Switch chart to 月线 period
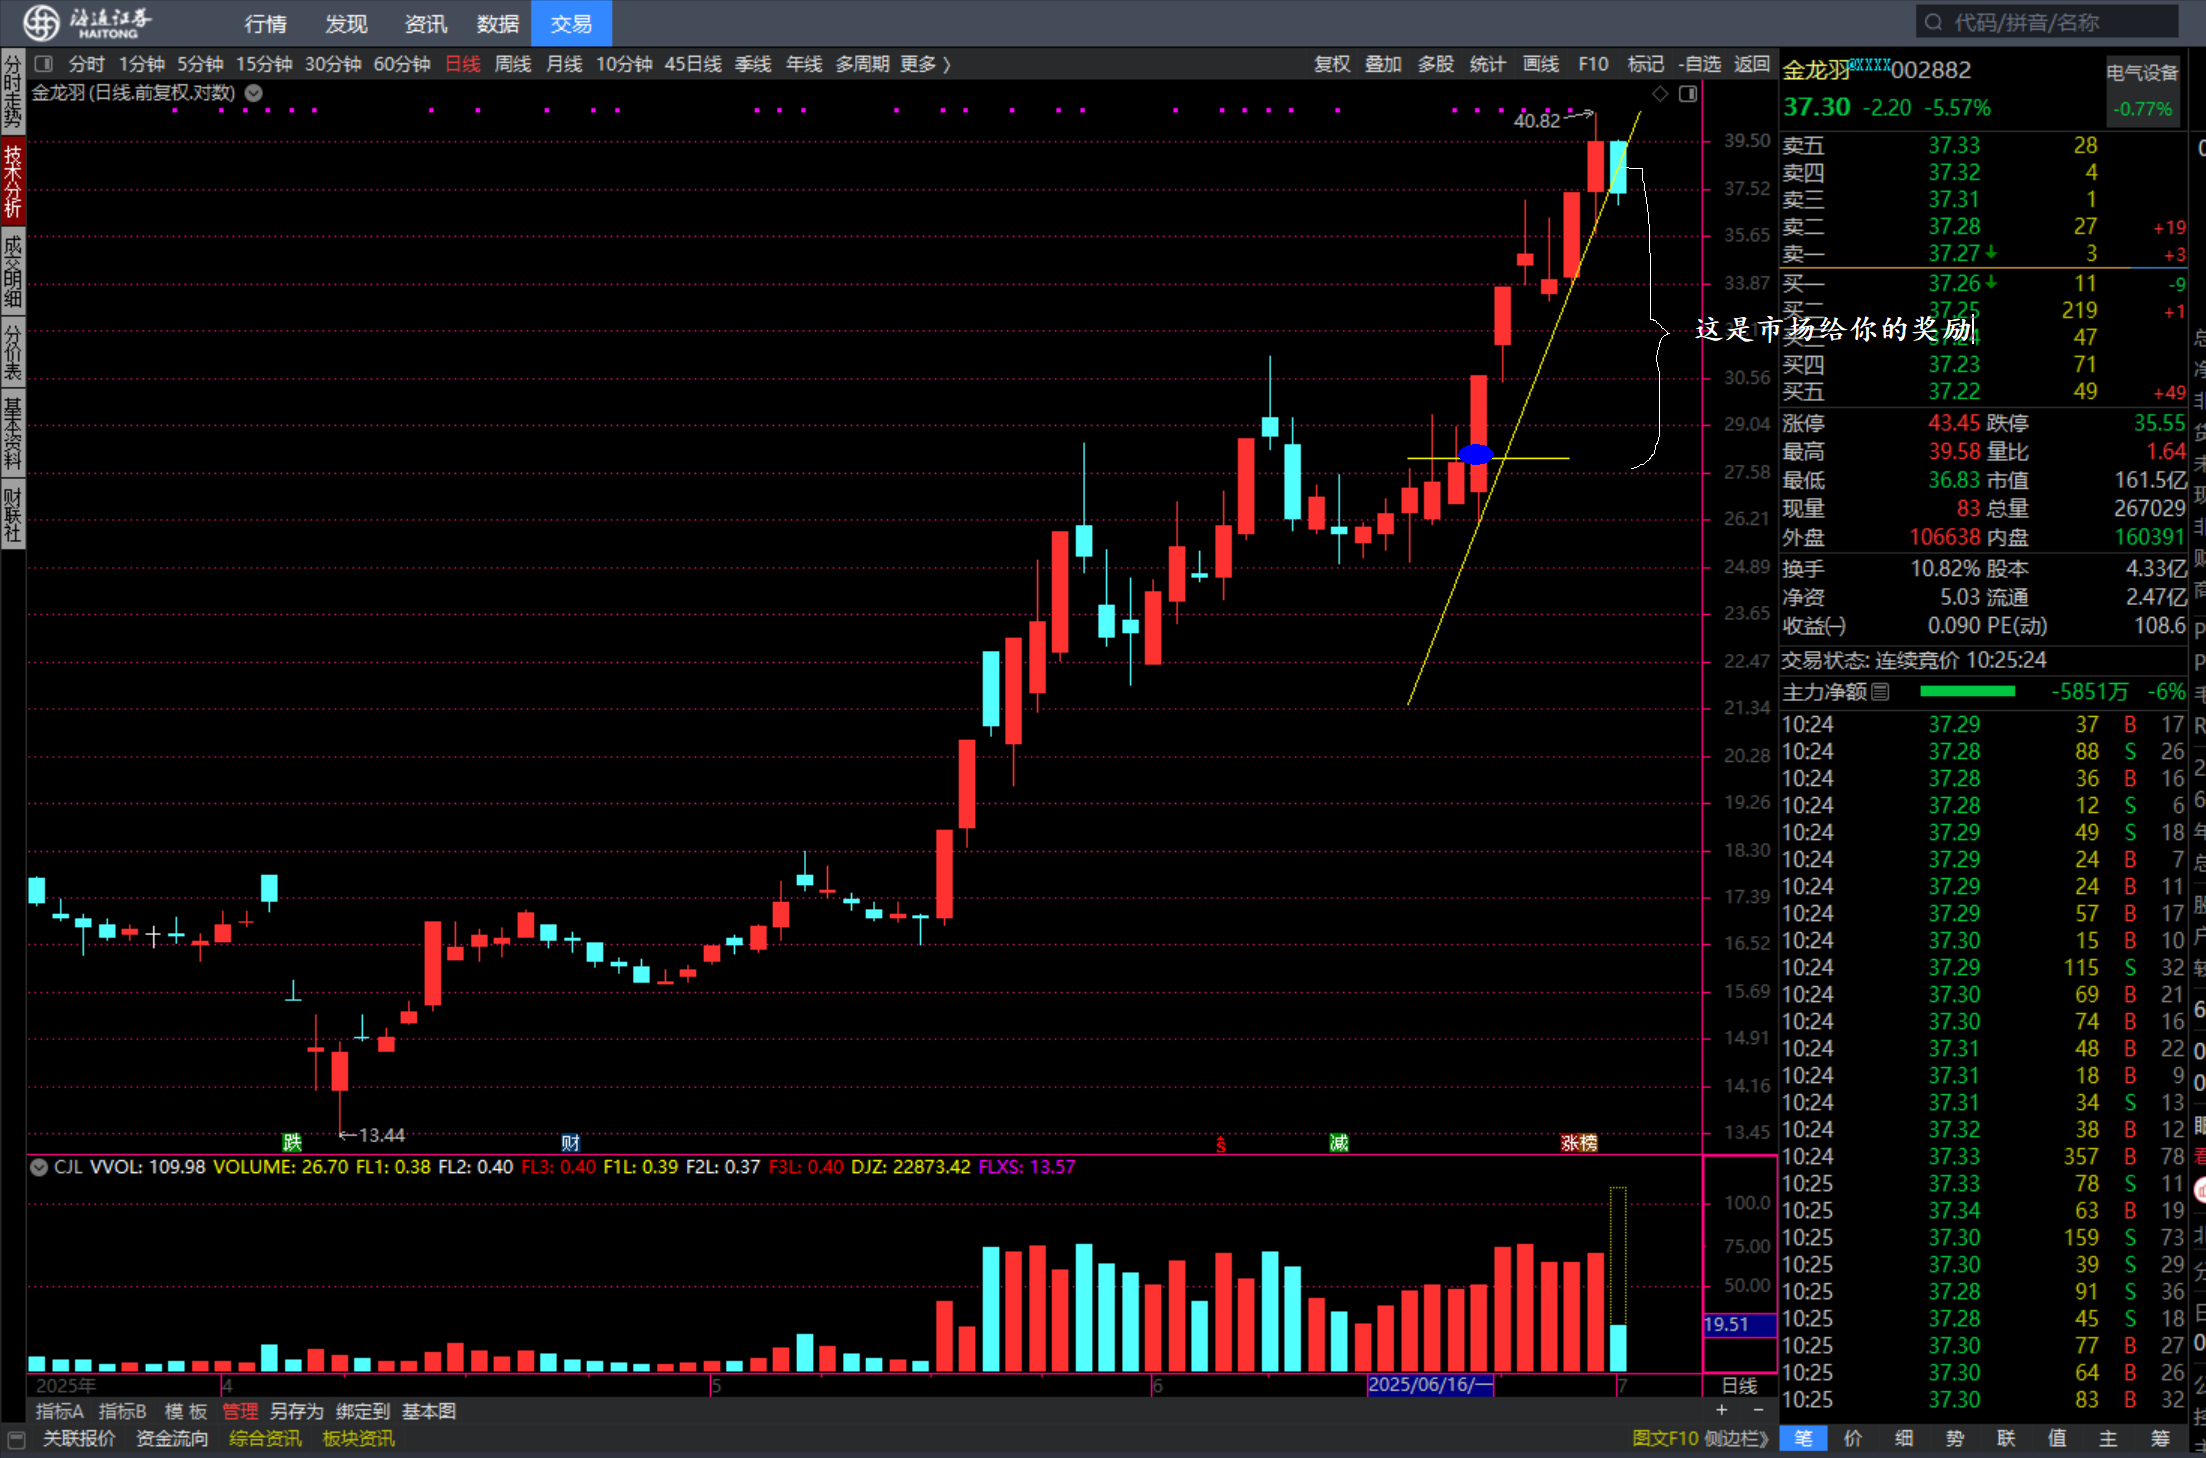This screenshot has width=2206, height=1458. (564, 64)
